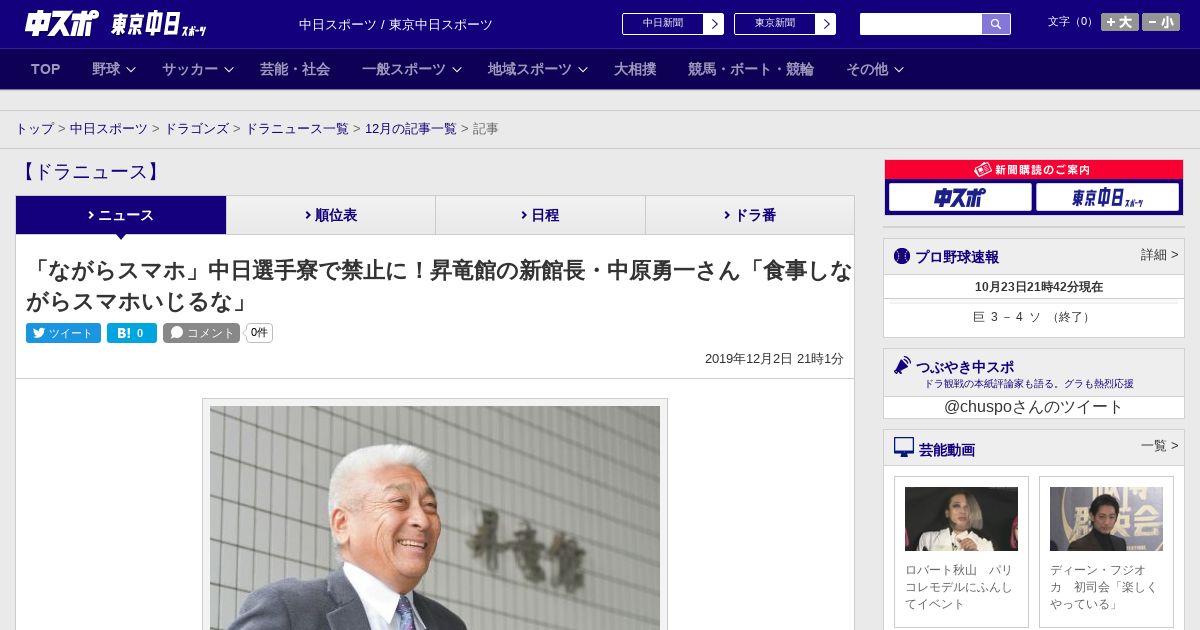Open 芸能・社会 navigation item

pyautogui.click(x=295, y=69)
